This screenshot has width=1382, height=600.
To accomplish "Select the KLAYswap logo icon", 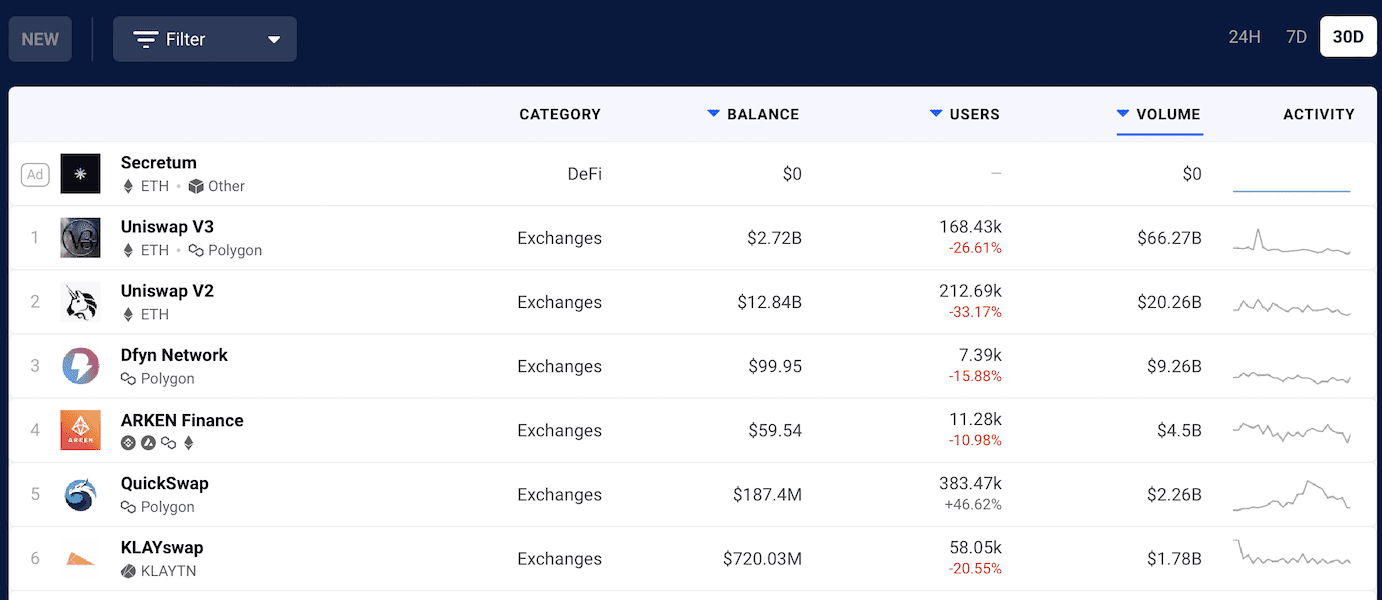I will coord(80,558).
